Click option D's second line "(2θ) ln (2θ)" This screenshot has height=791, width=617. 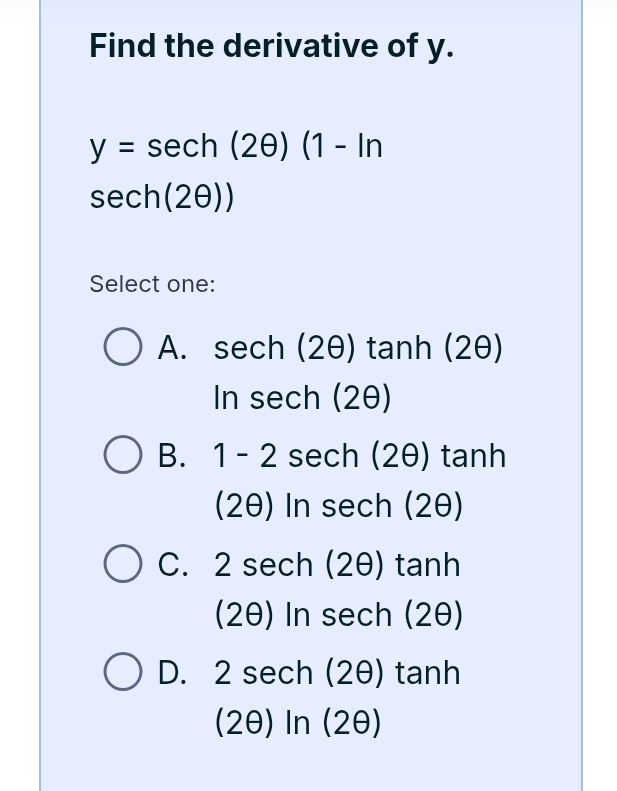pos(298,723)
